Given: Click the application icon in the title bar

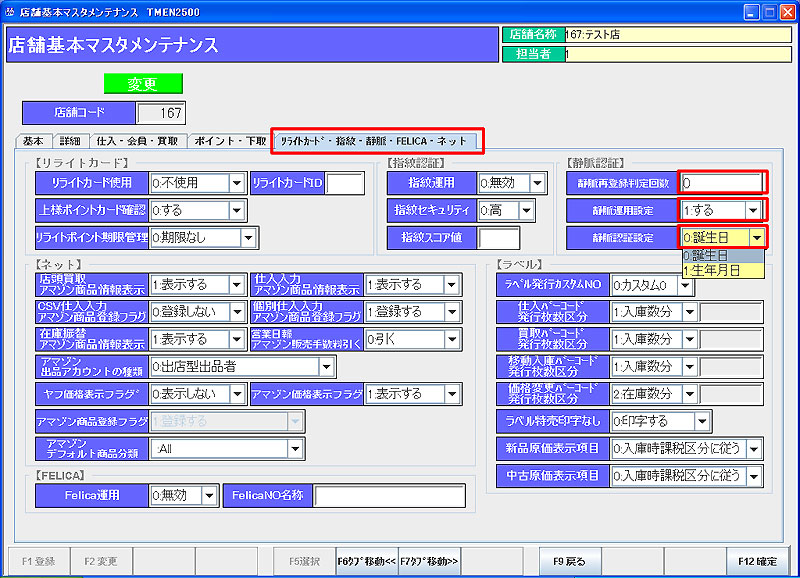Looking at the screenshot, I should coord(11,12).
